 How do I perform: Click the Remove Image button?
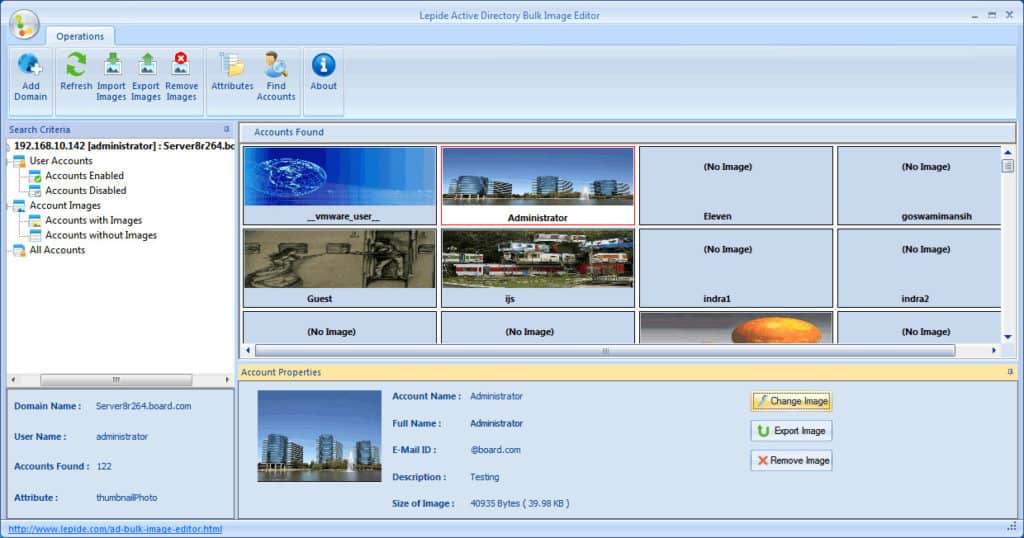(x=791, y=460)
